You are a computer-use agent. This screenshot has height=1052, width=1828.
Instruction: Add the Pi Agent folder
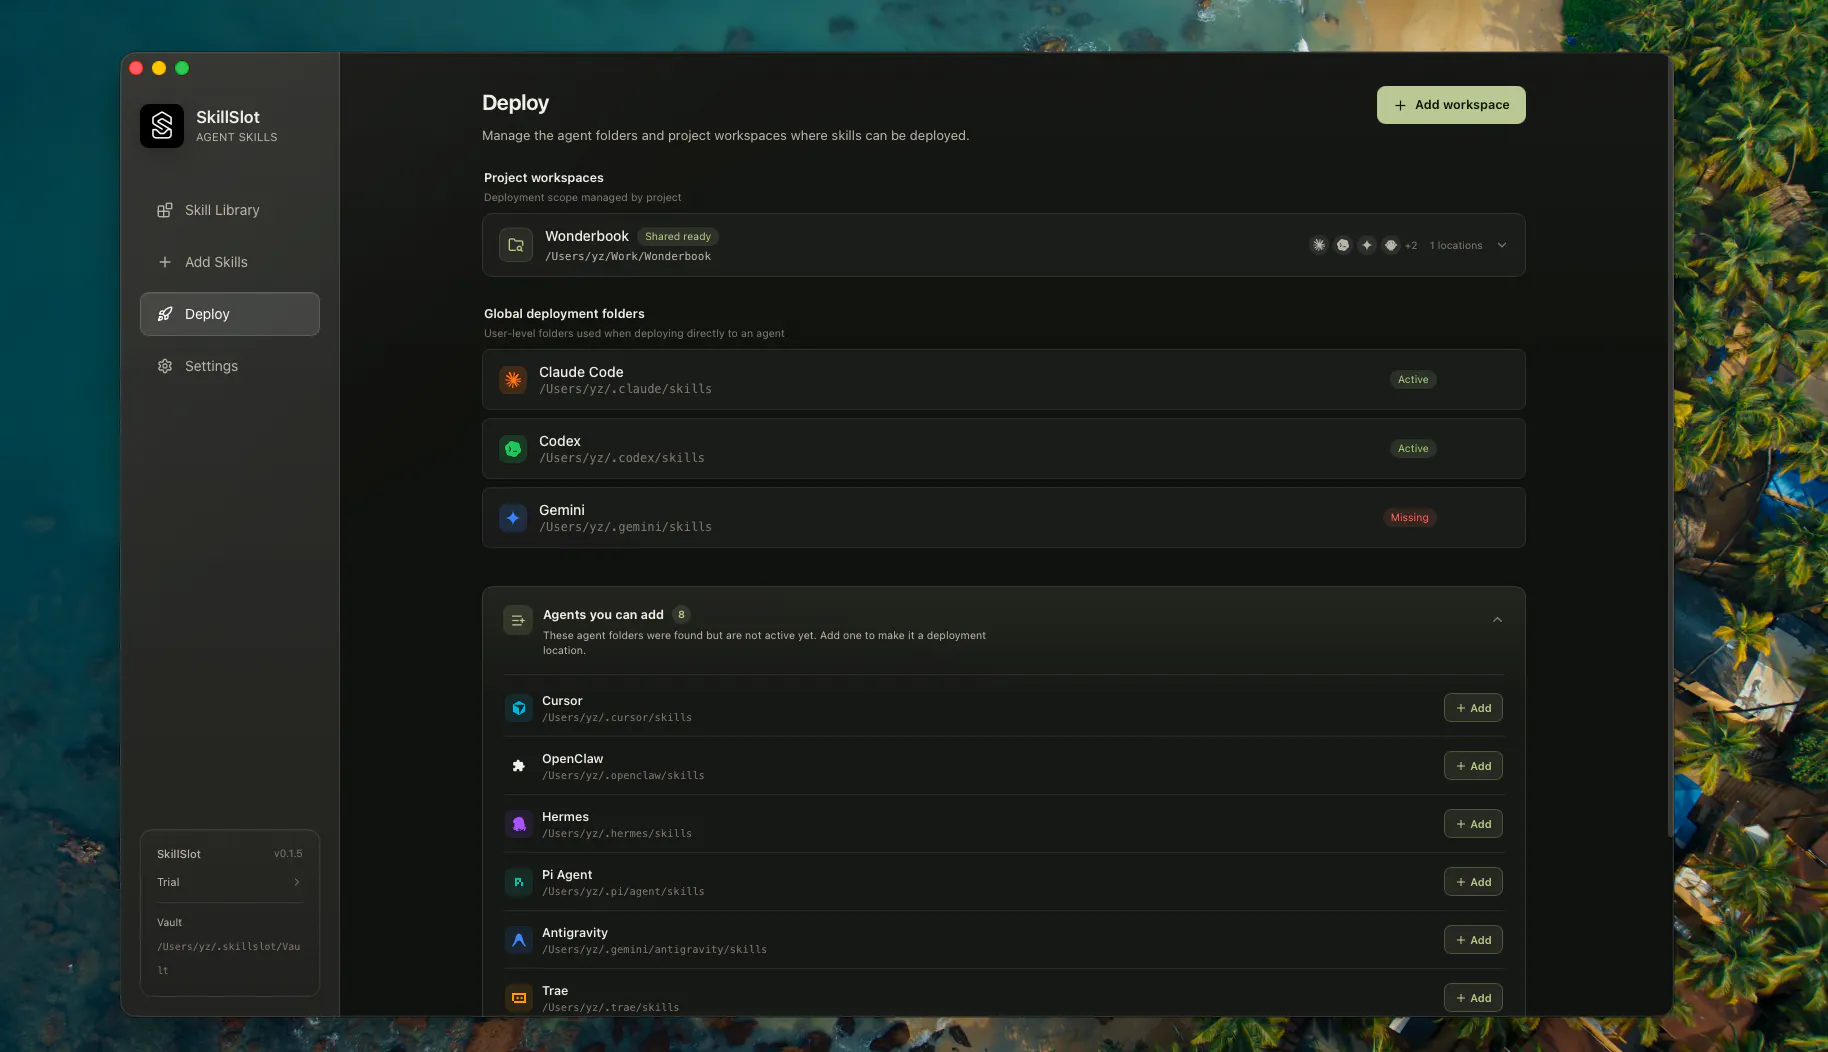1473,882
